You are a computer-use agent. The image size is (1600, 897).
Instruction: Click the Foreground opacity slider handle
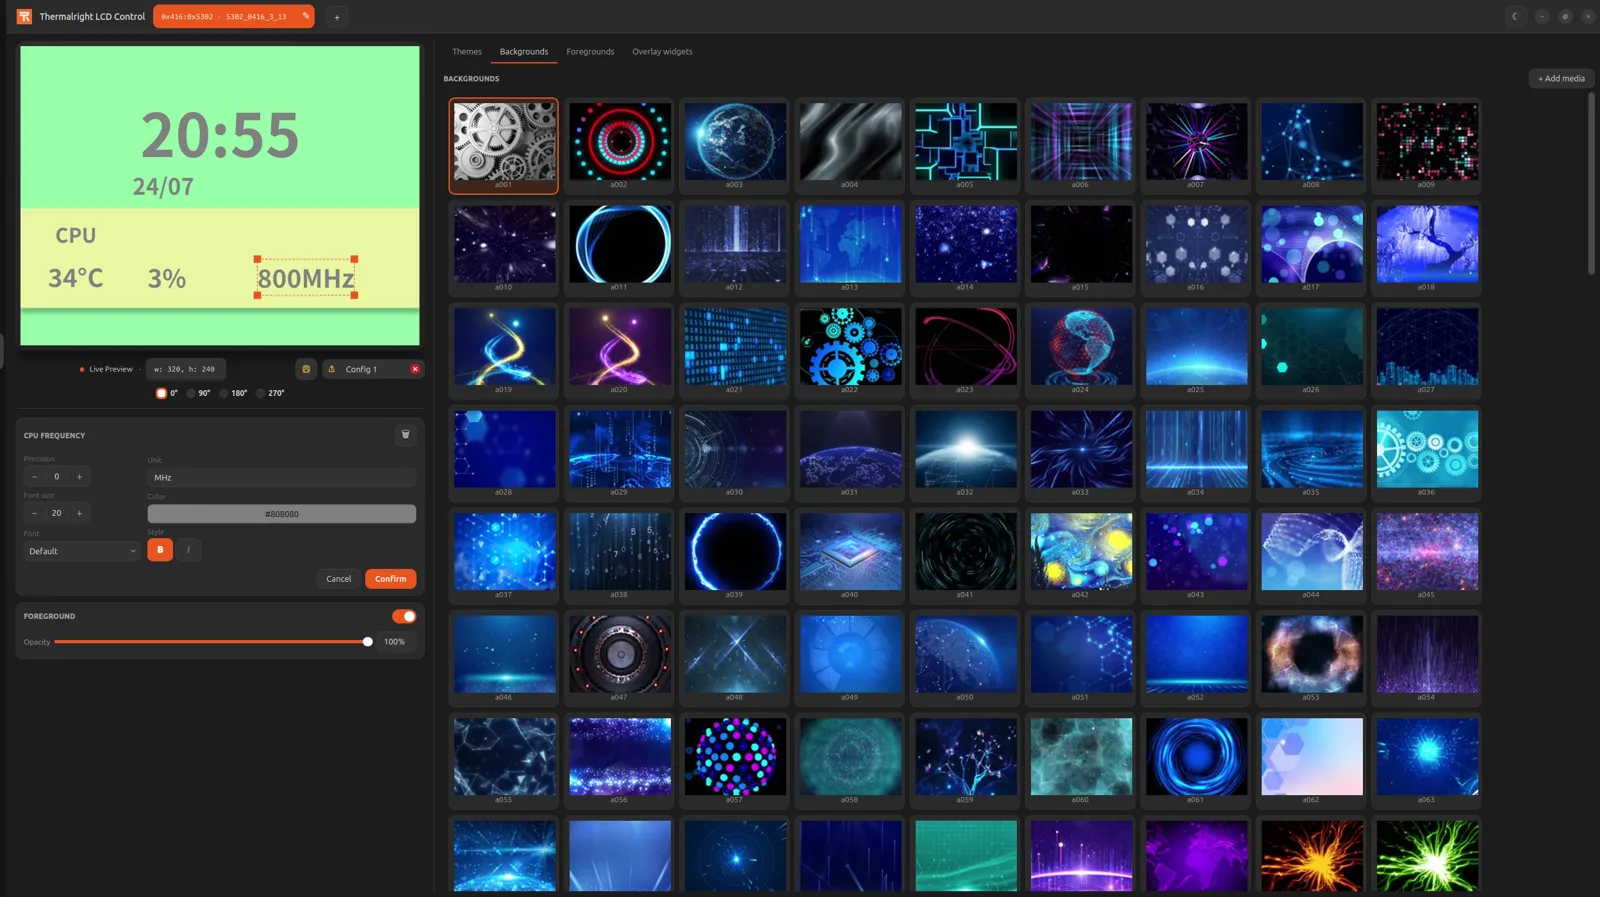click(368, 642)
